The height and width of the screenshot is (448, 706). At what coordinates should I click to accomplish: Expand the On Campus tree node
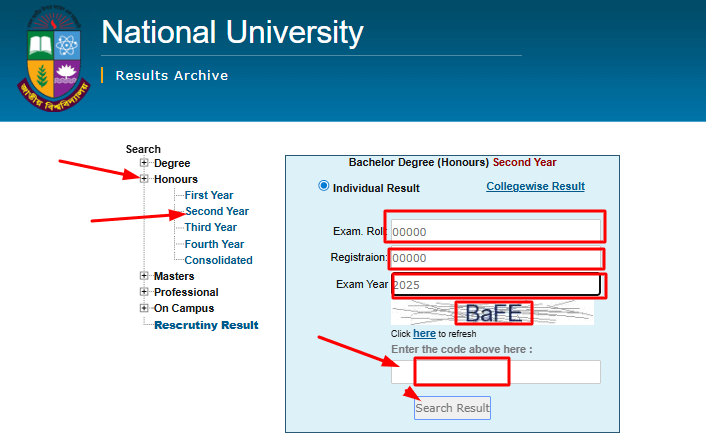(144, 308)
